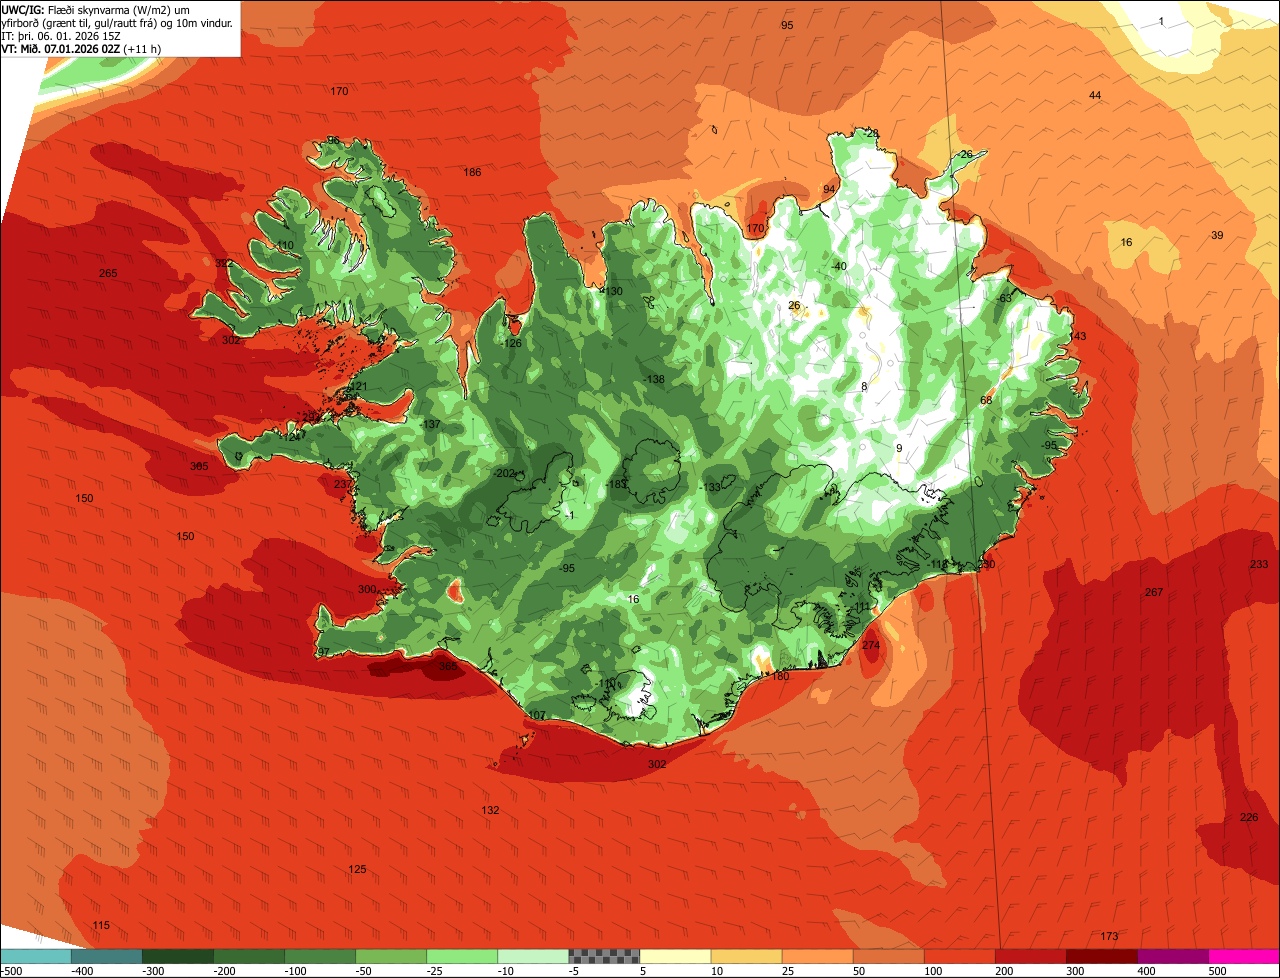Click the '95' value at the map's top edge
The image size is (1280, 978).
point(787,24)
